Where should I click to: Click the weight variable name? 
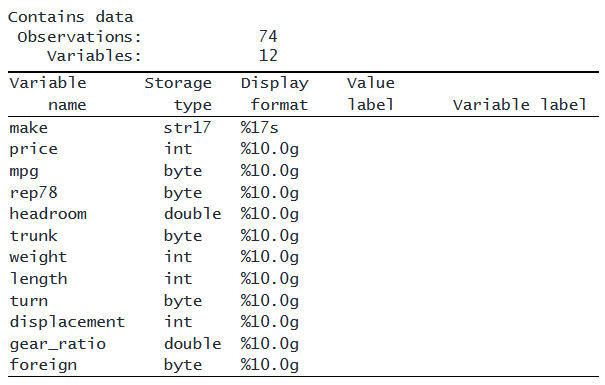38,258
